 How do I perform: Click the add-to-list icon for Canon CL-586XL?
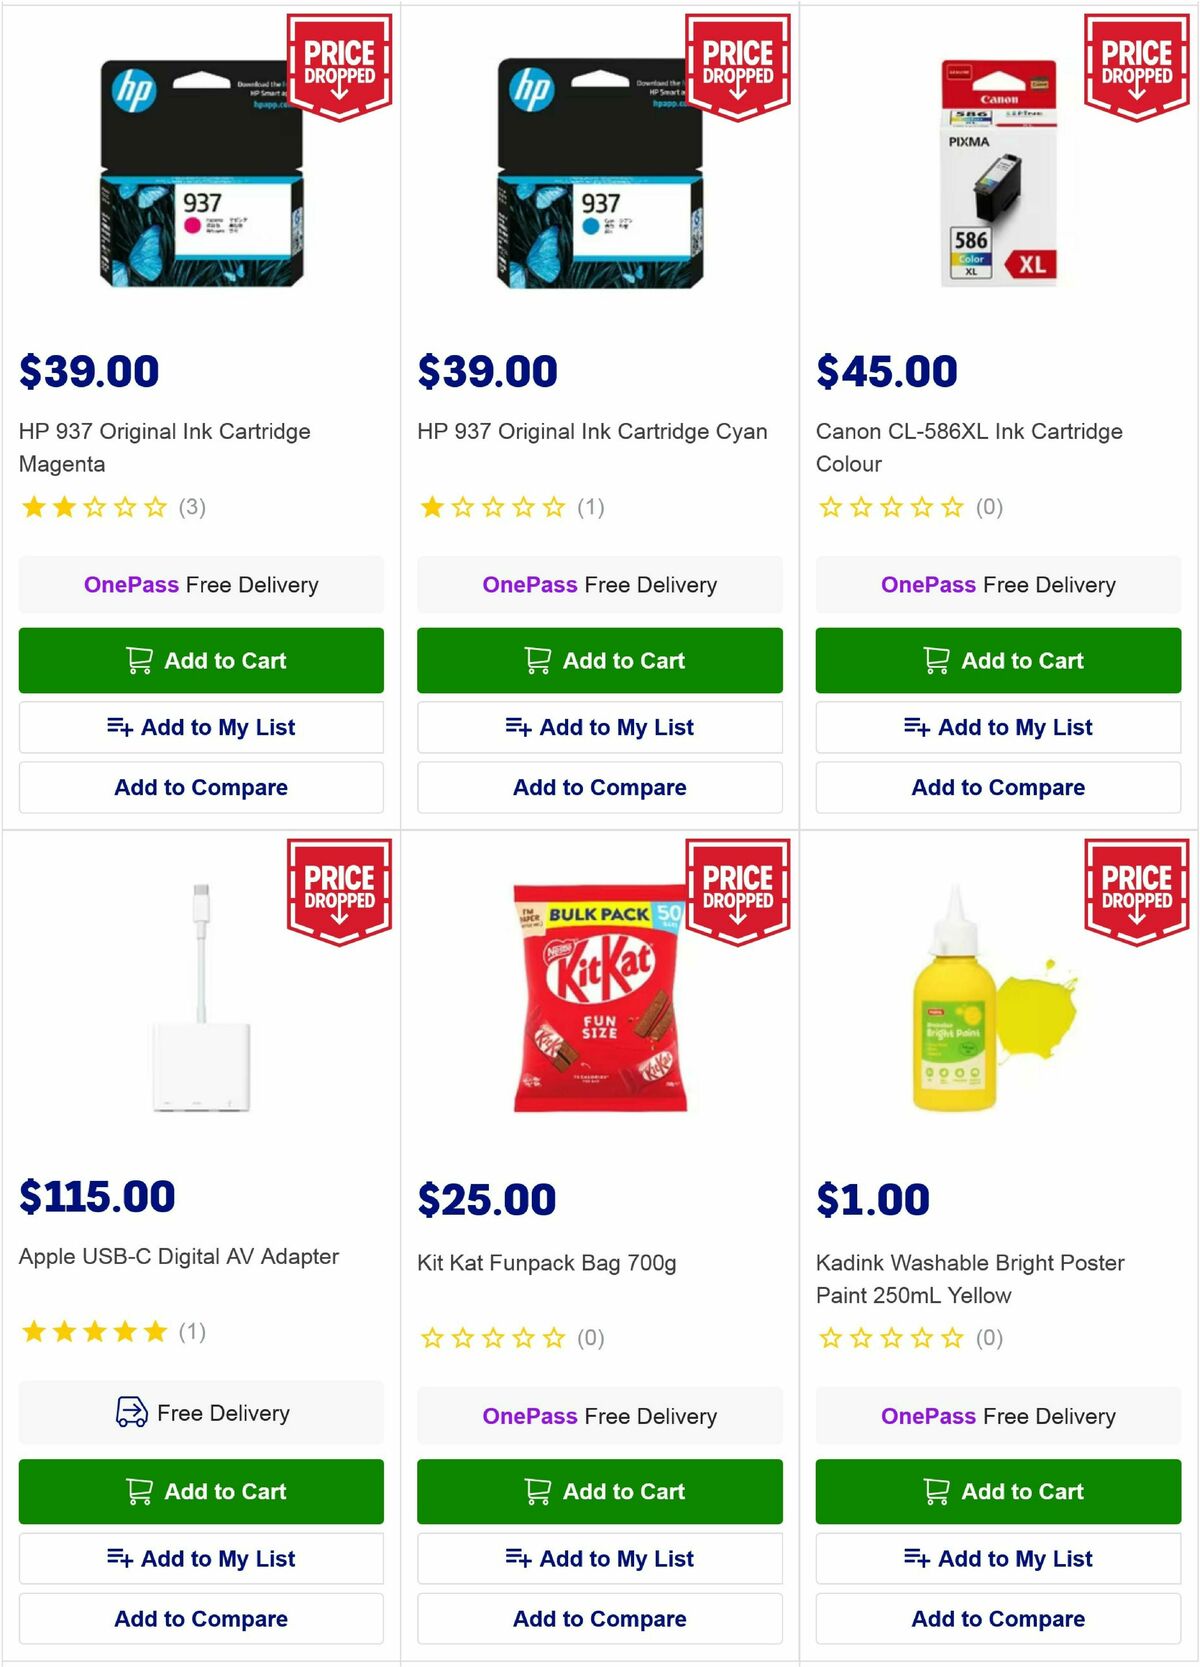(x=916, y=727)
